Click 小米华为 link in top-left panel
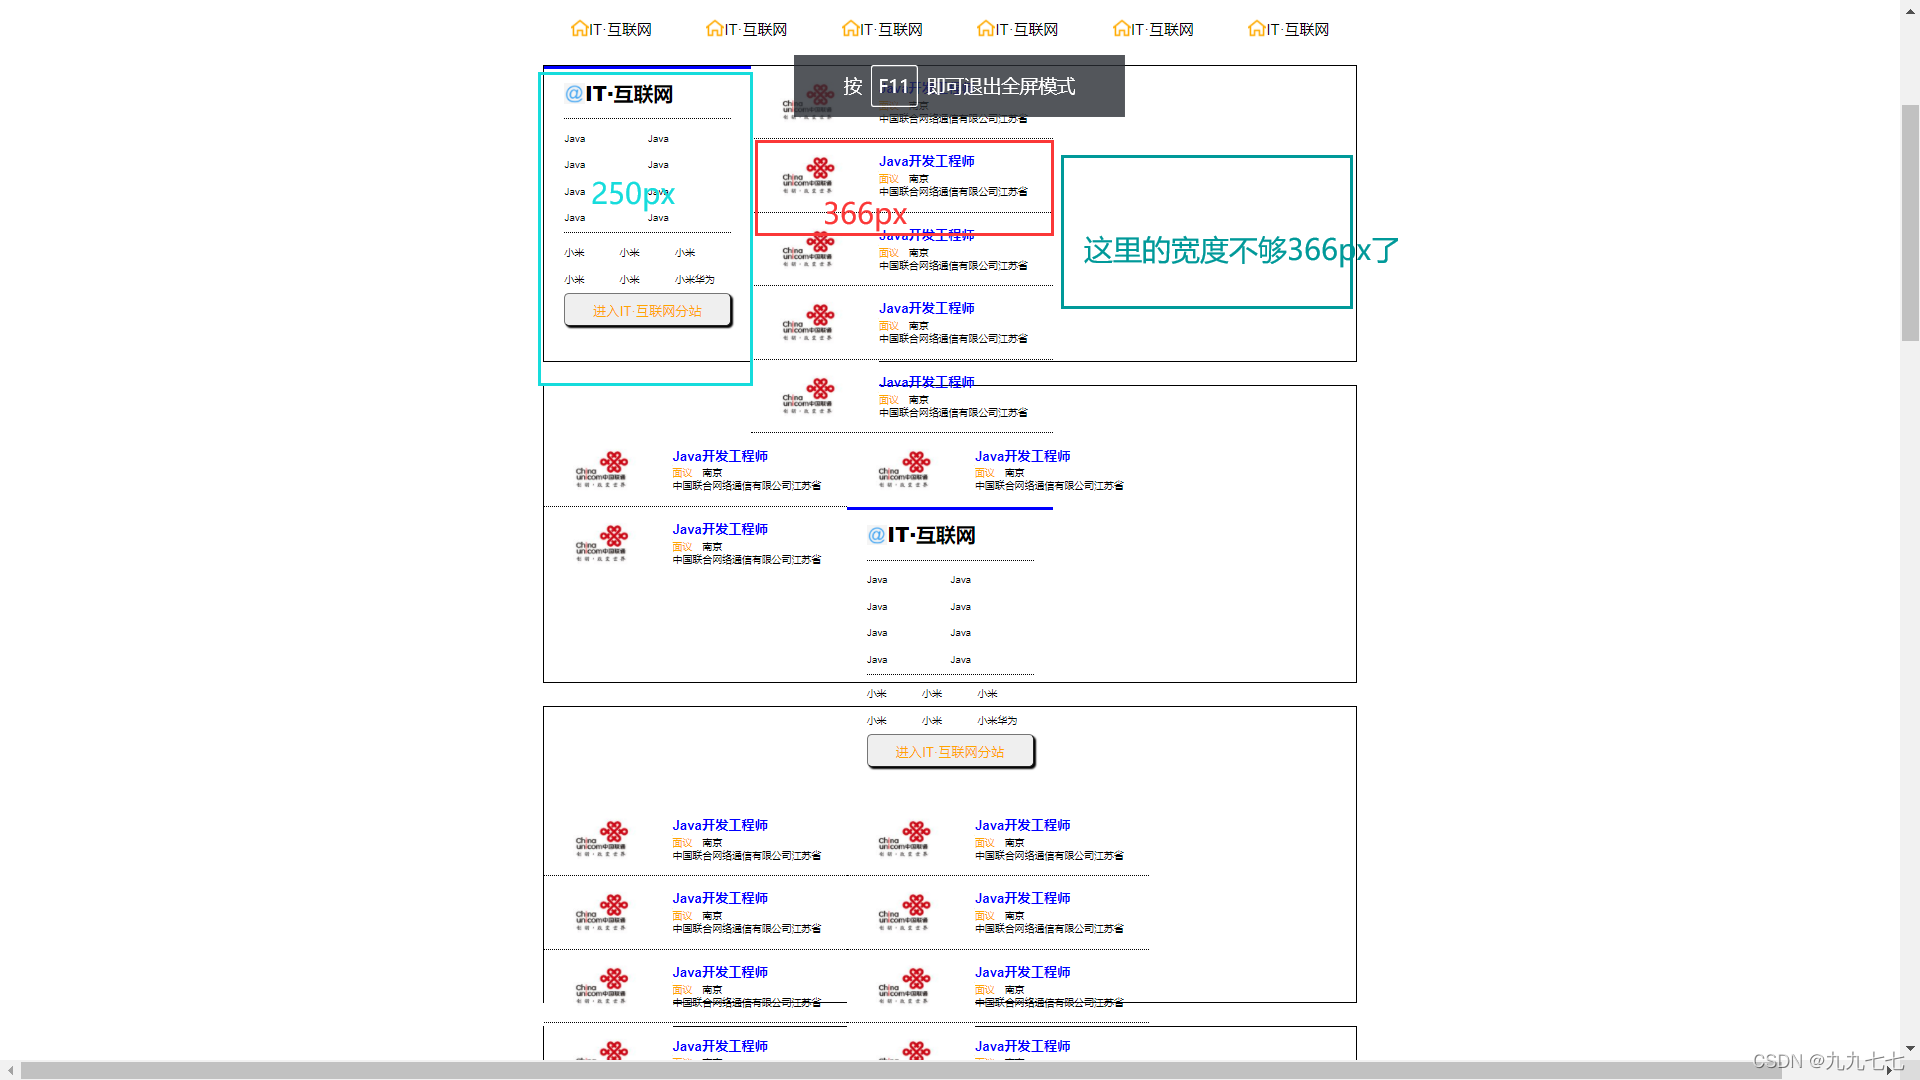Viewport: 1920px width, 1080px height. [x=694, y=280]
